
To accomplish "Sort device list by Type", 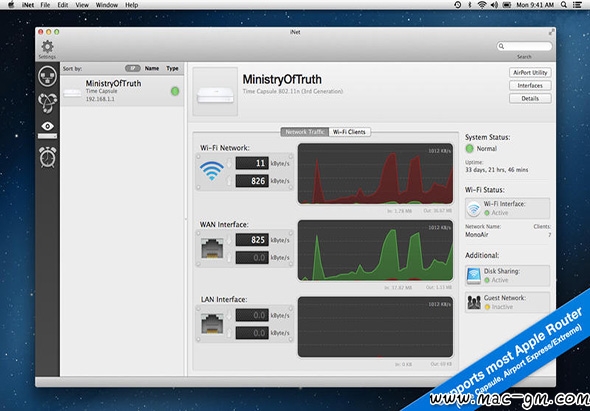I will pos(172,68).
